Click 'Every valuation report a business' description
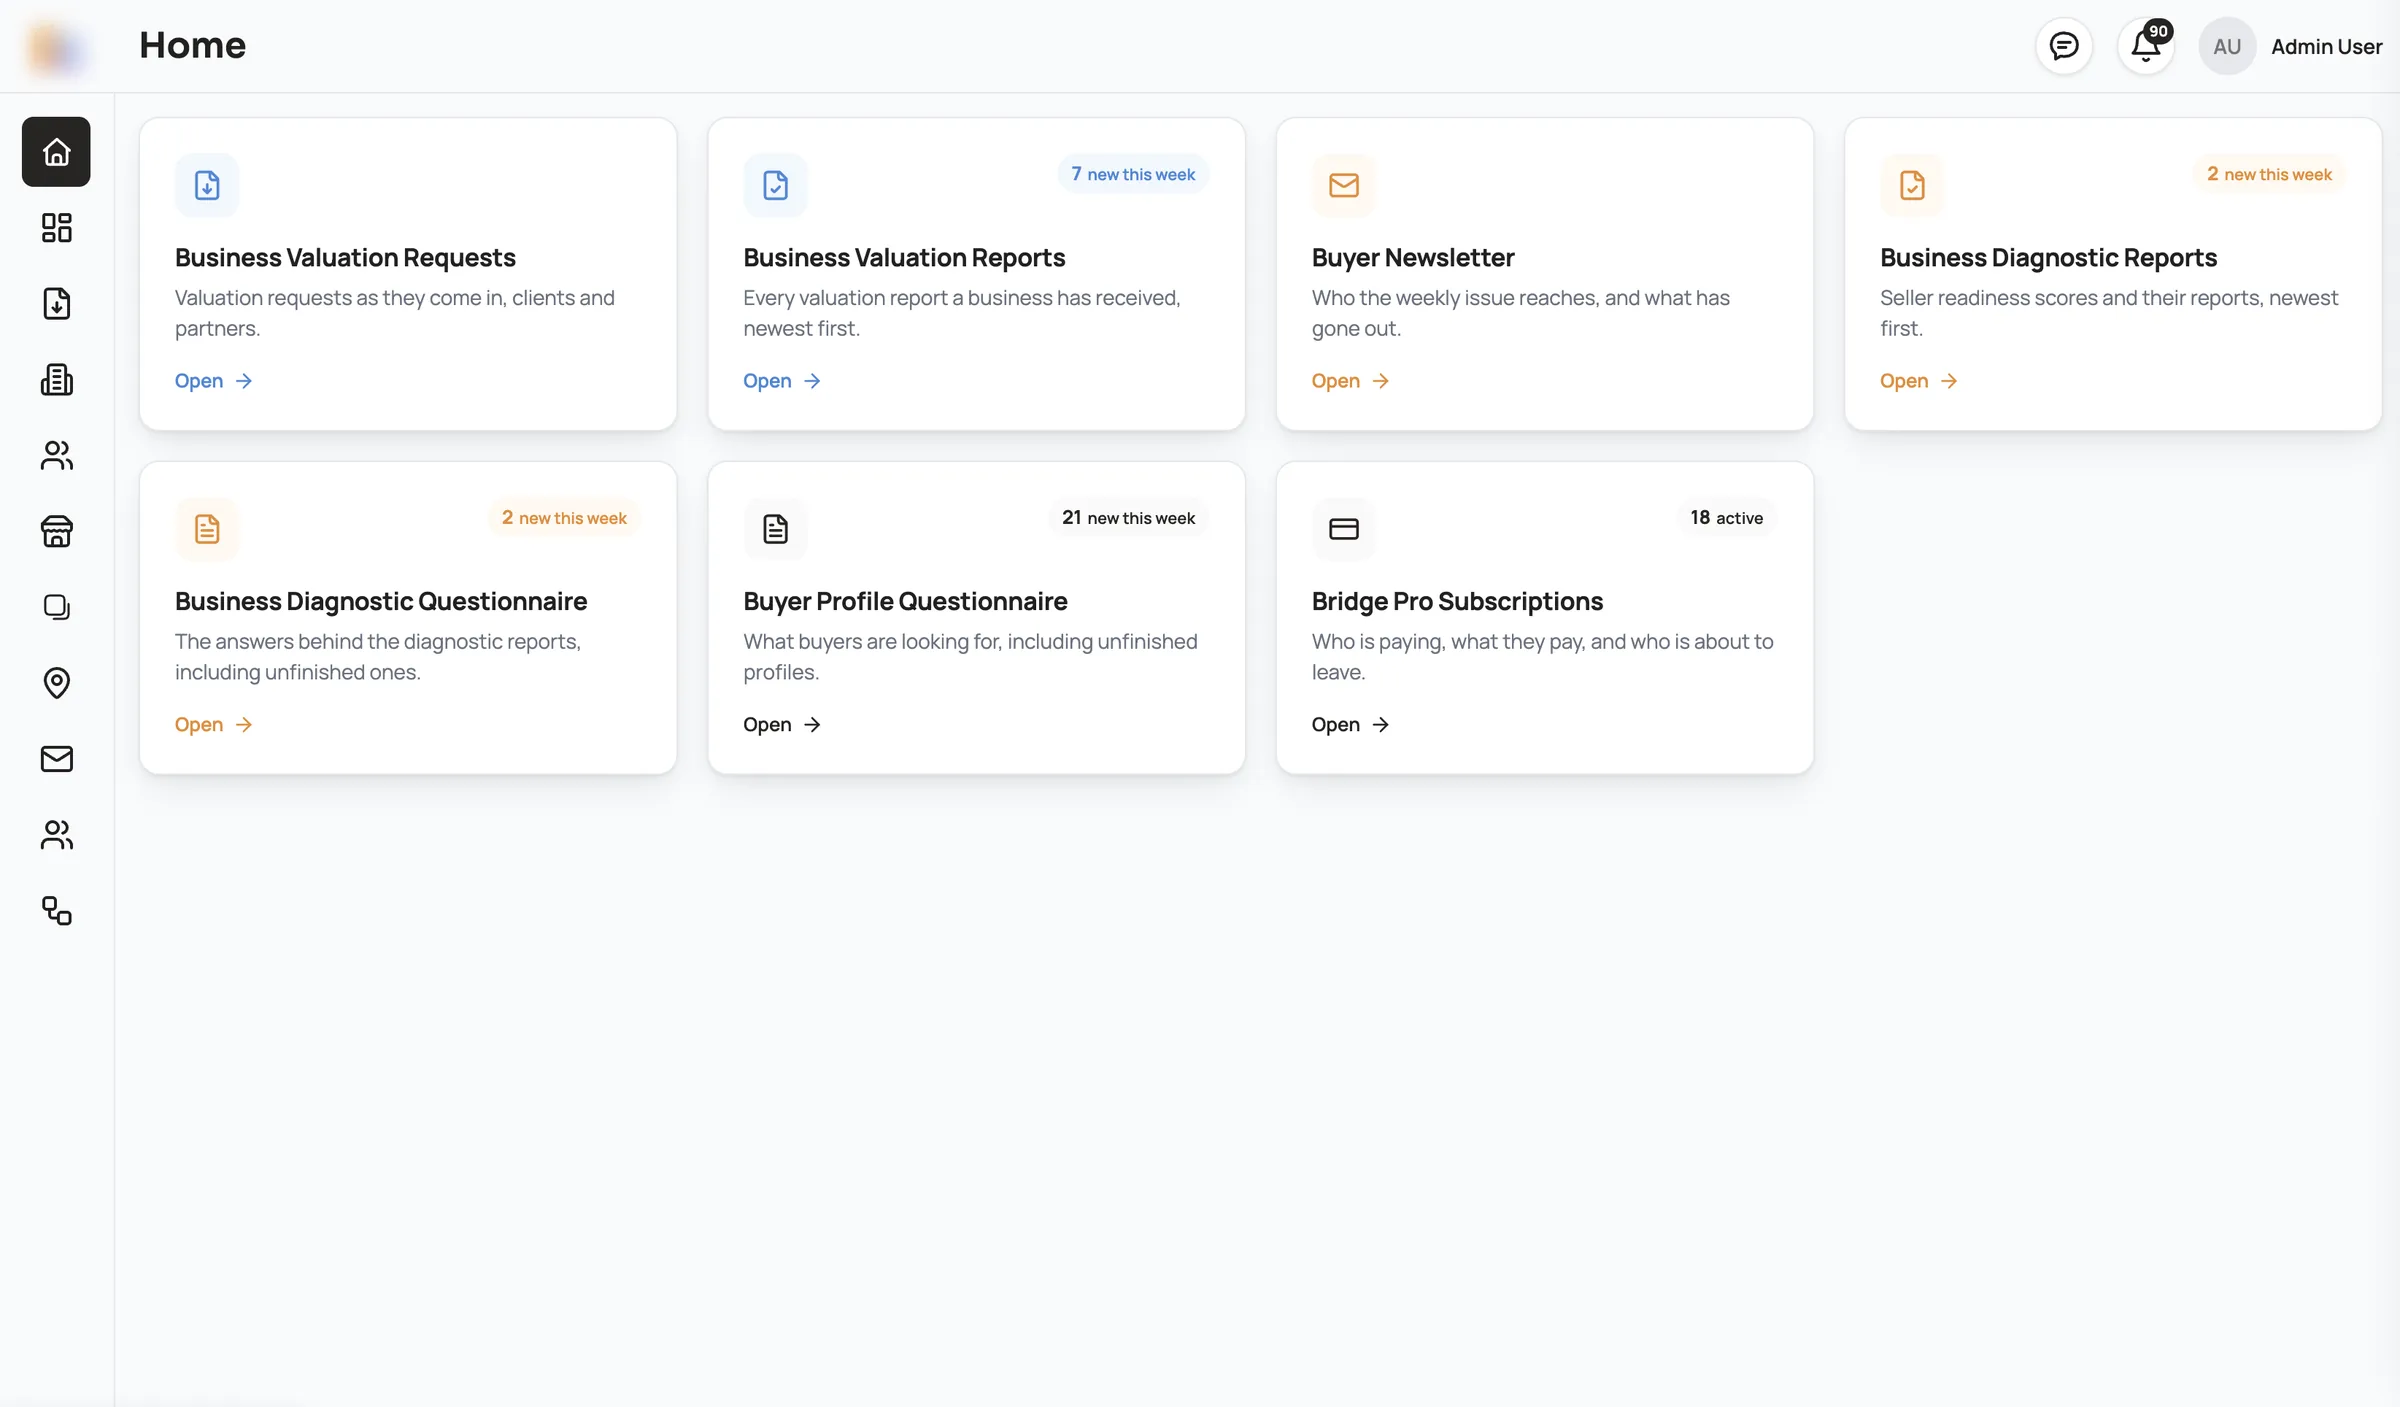 962,313
